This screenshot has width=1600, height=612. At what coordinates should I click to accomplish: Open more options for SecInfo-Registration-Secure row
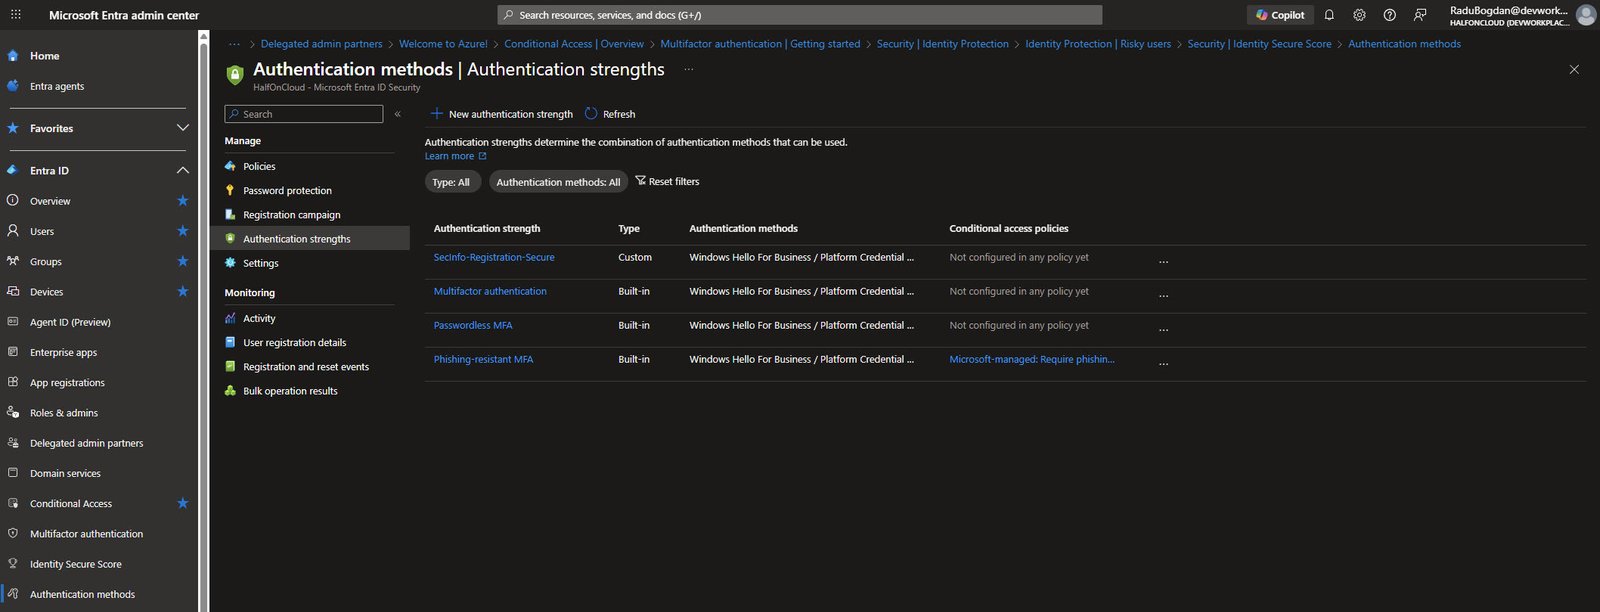click(x=1163, y=261)
